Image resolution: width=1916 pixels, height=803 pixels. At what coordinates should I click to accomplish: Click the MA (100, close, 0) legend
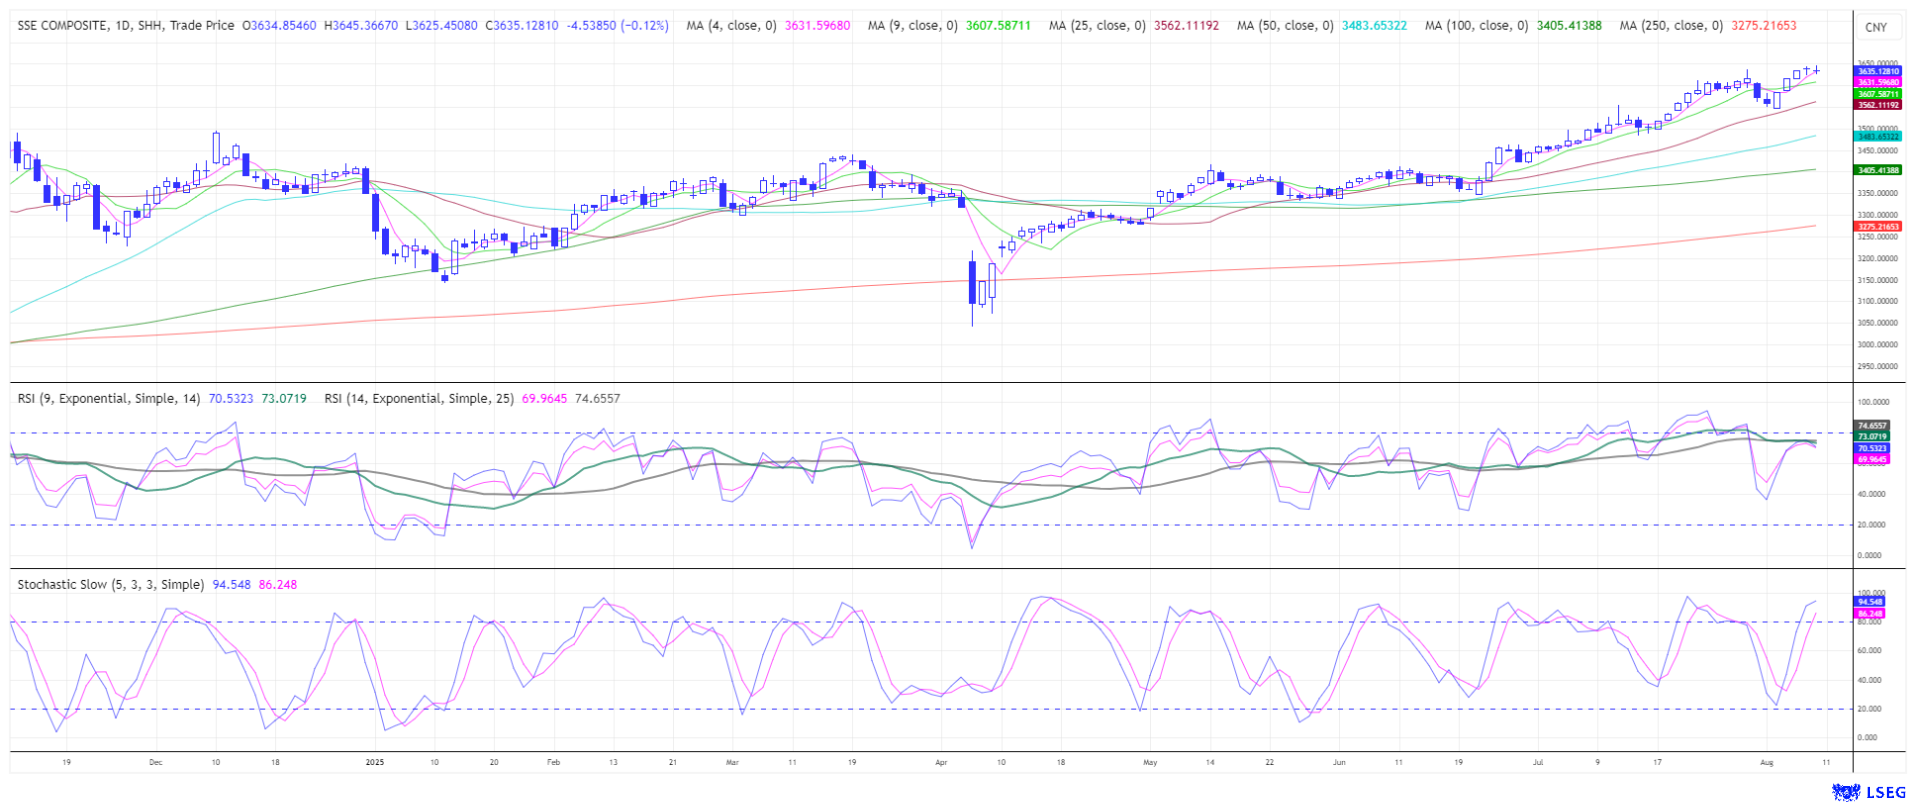coord(1476,25)
